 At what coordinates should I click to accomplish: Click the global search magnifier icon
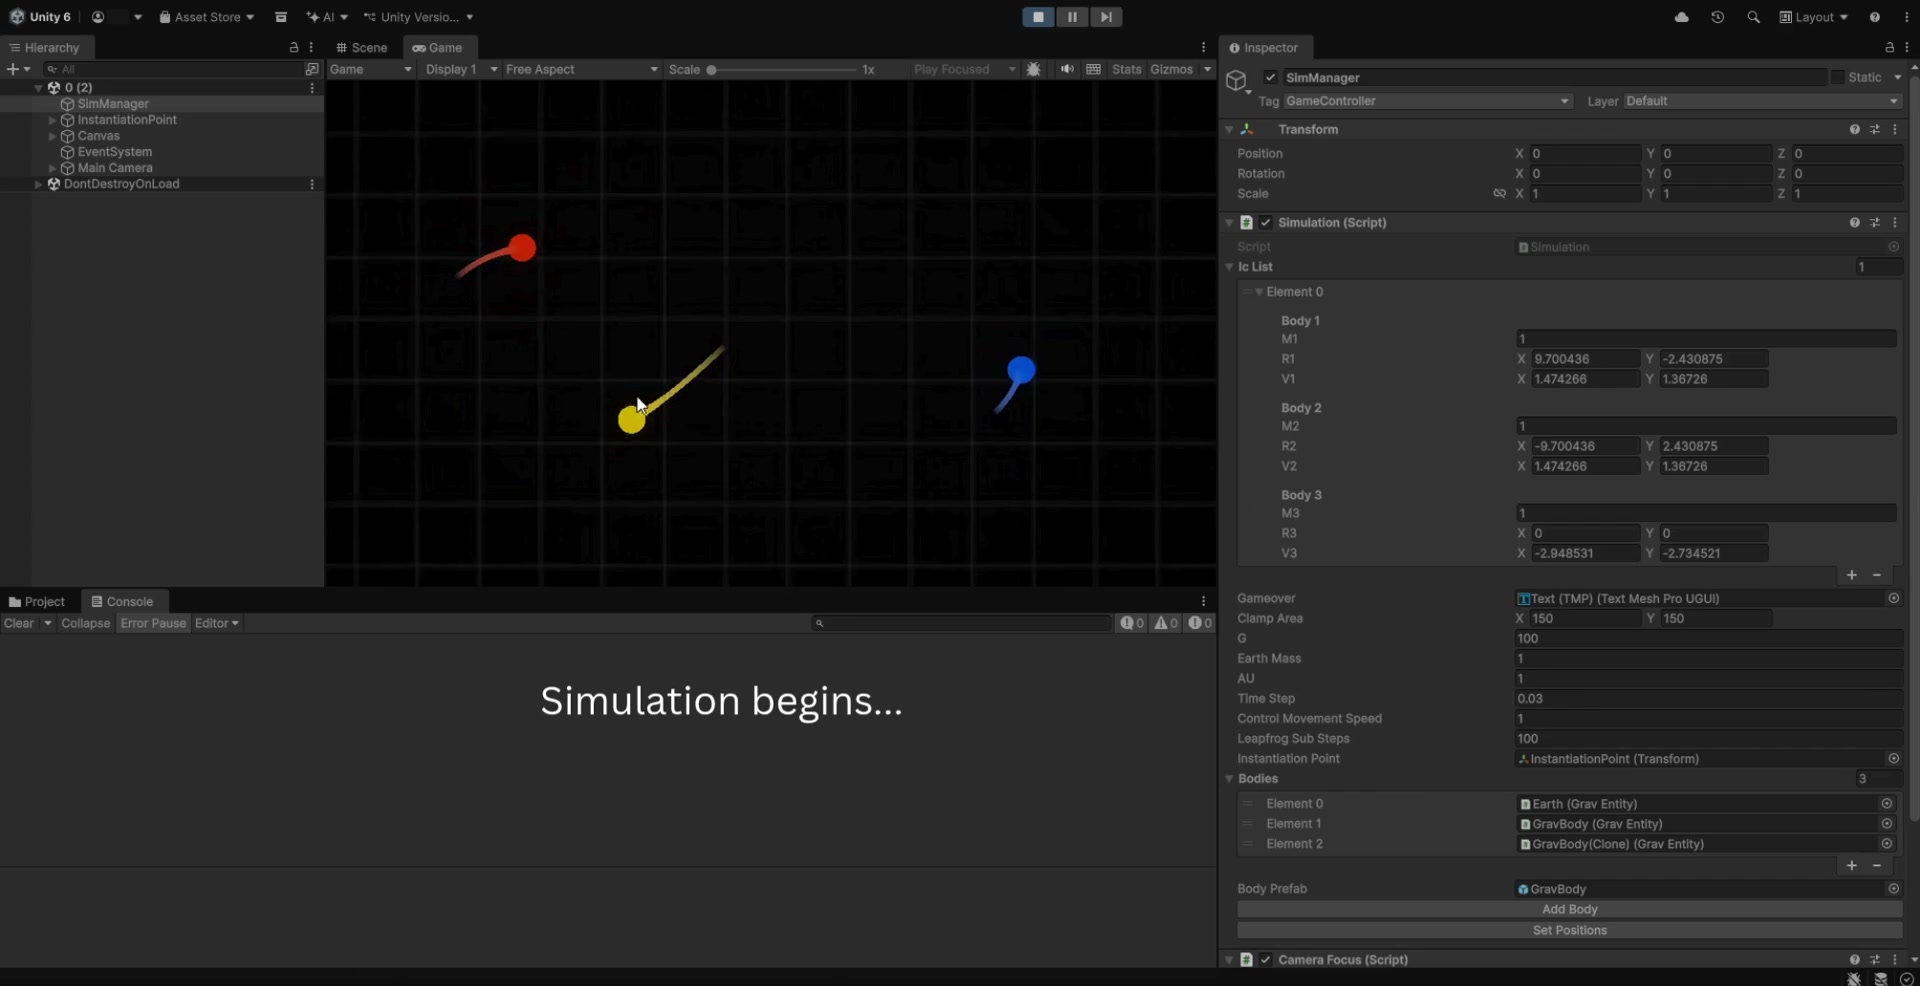1754,17
